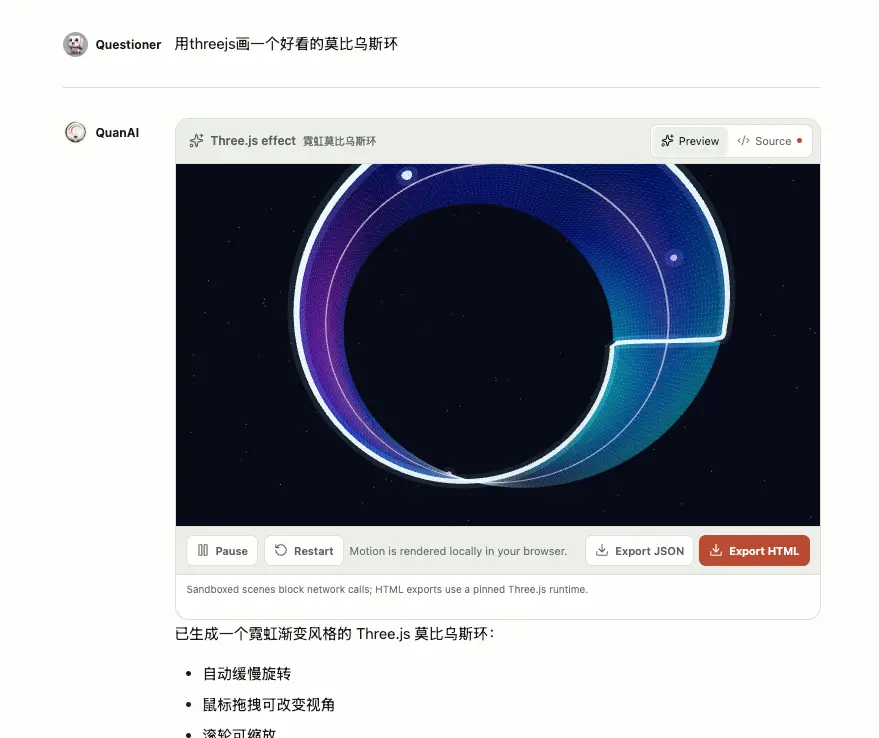Export the scene as JSON
This screenshot has height=738, width=879.
point(639,550)
